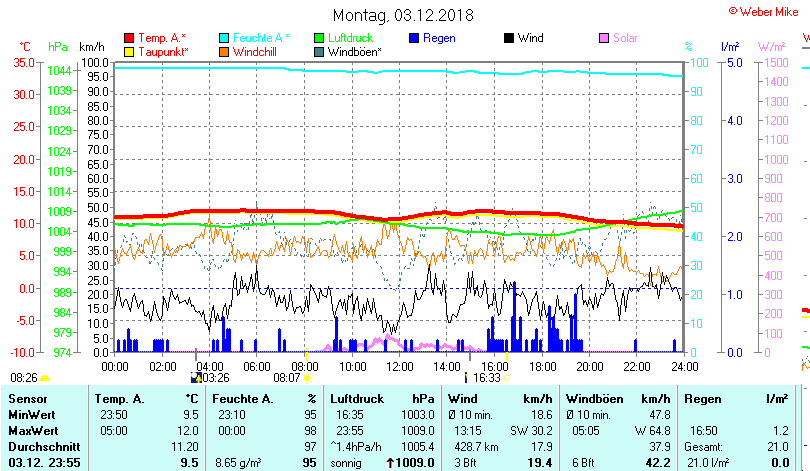Screen dimensions: 810x471
Task: Click the blue marker left of 16:33
Action: point(466,378)
